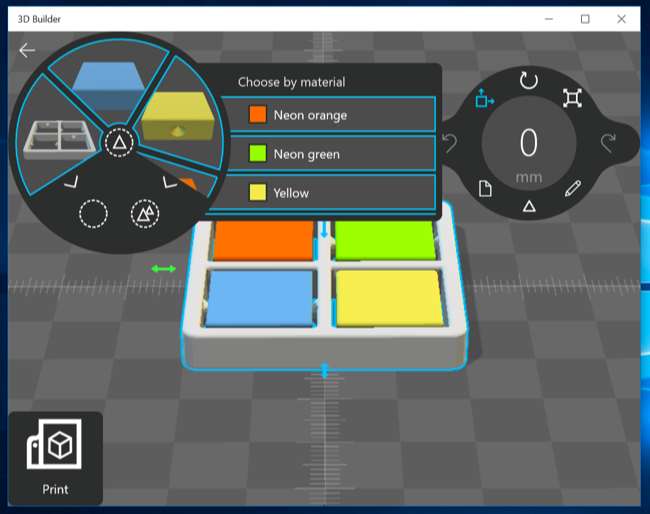Click the 0 mm value field
Screen dimensions: 650x514
tap(528, 144)
